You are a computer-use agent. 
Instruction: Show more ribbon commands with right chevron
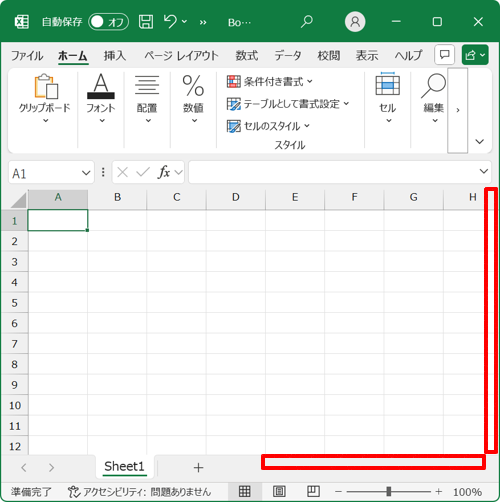tap(458, 110)
